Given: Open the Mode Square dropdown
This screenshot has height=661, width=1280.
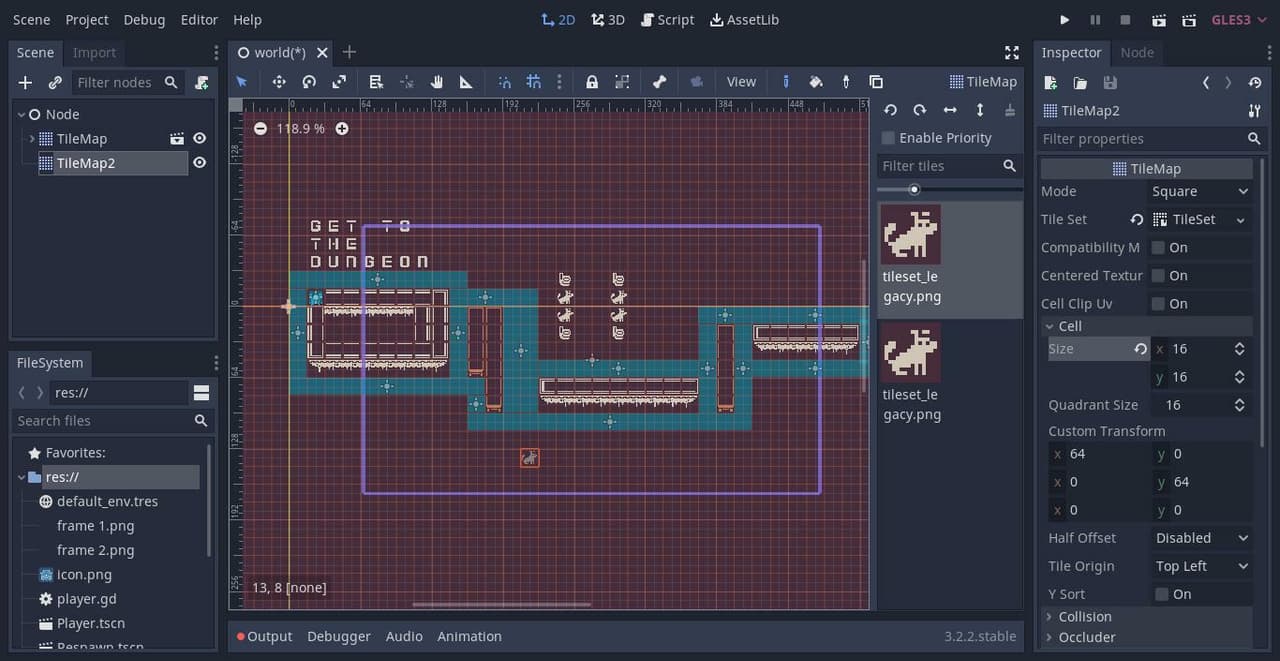Looking at the screenshot, I should 1201,191.
